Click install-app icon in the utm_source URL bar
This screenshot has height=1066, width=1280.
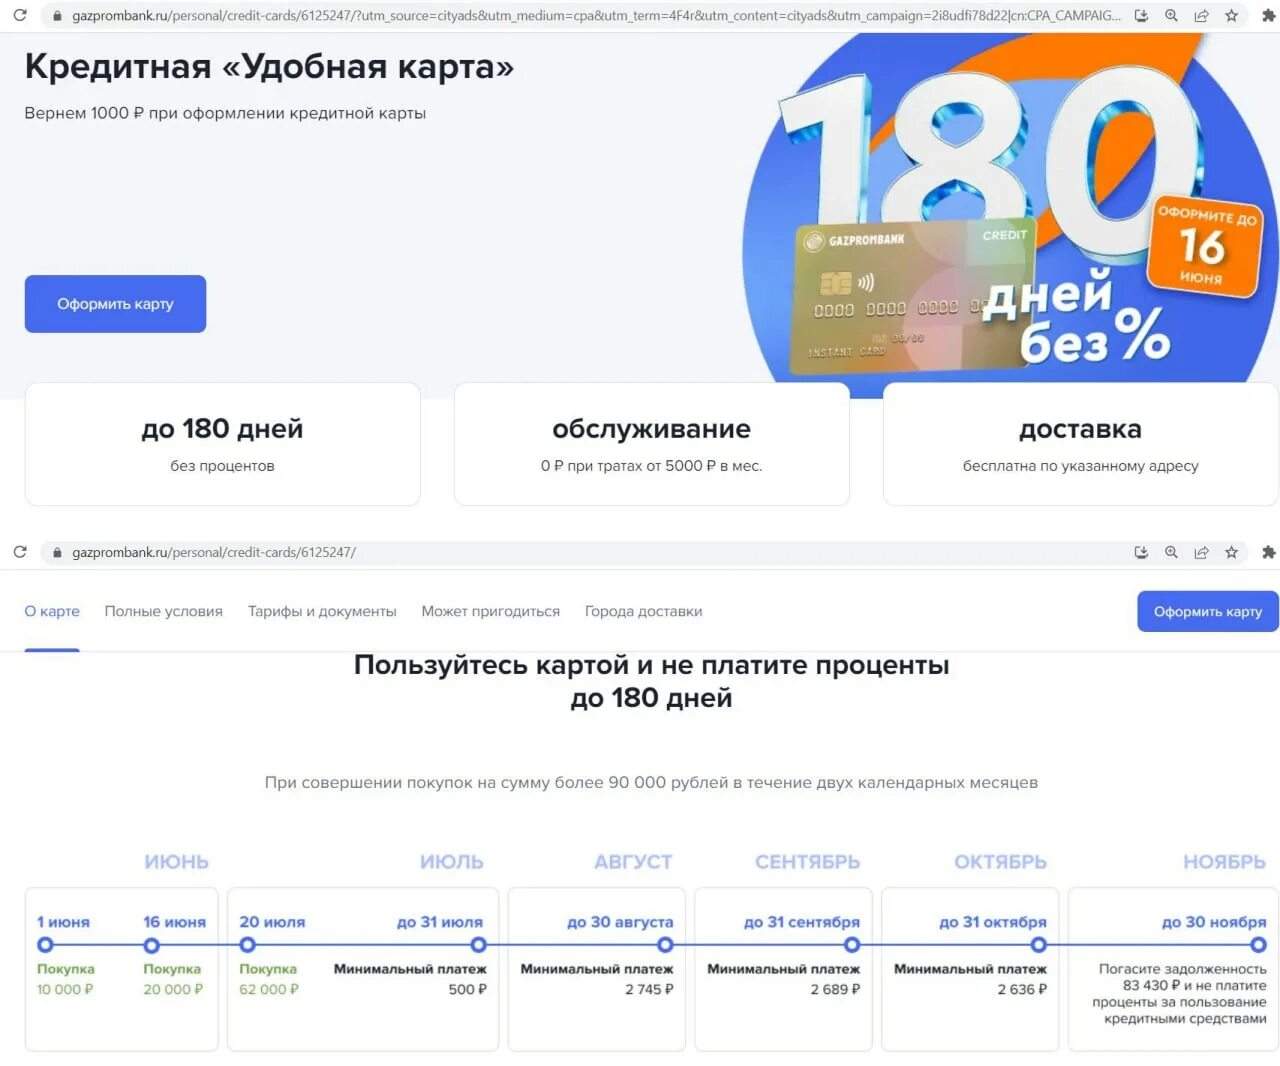pyautogui.click(x=1141, y=16)
